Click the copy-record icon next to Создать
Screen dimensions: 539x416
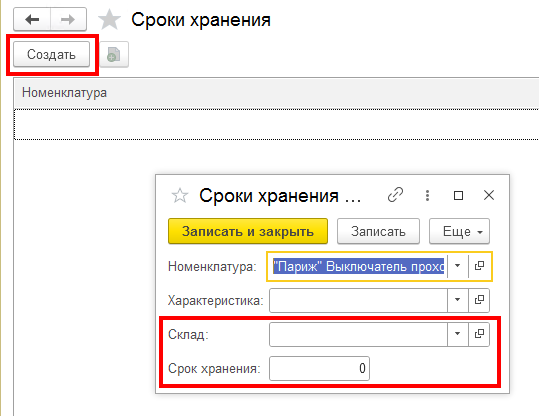coord(114,54)
